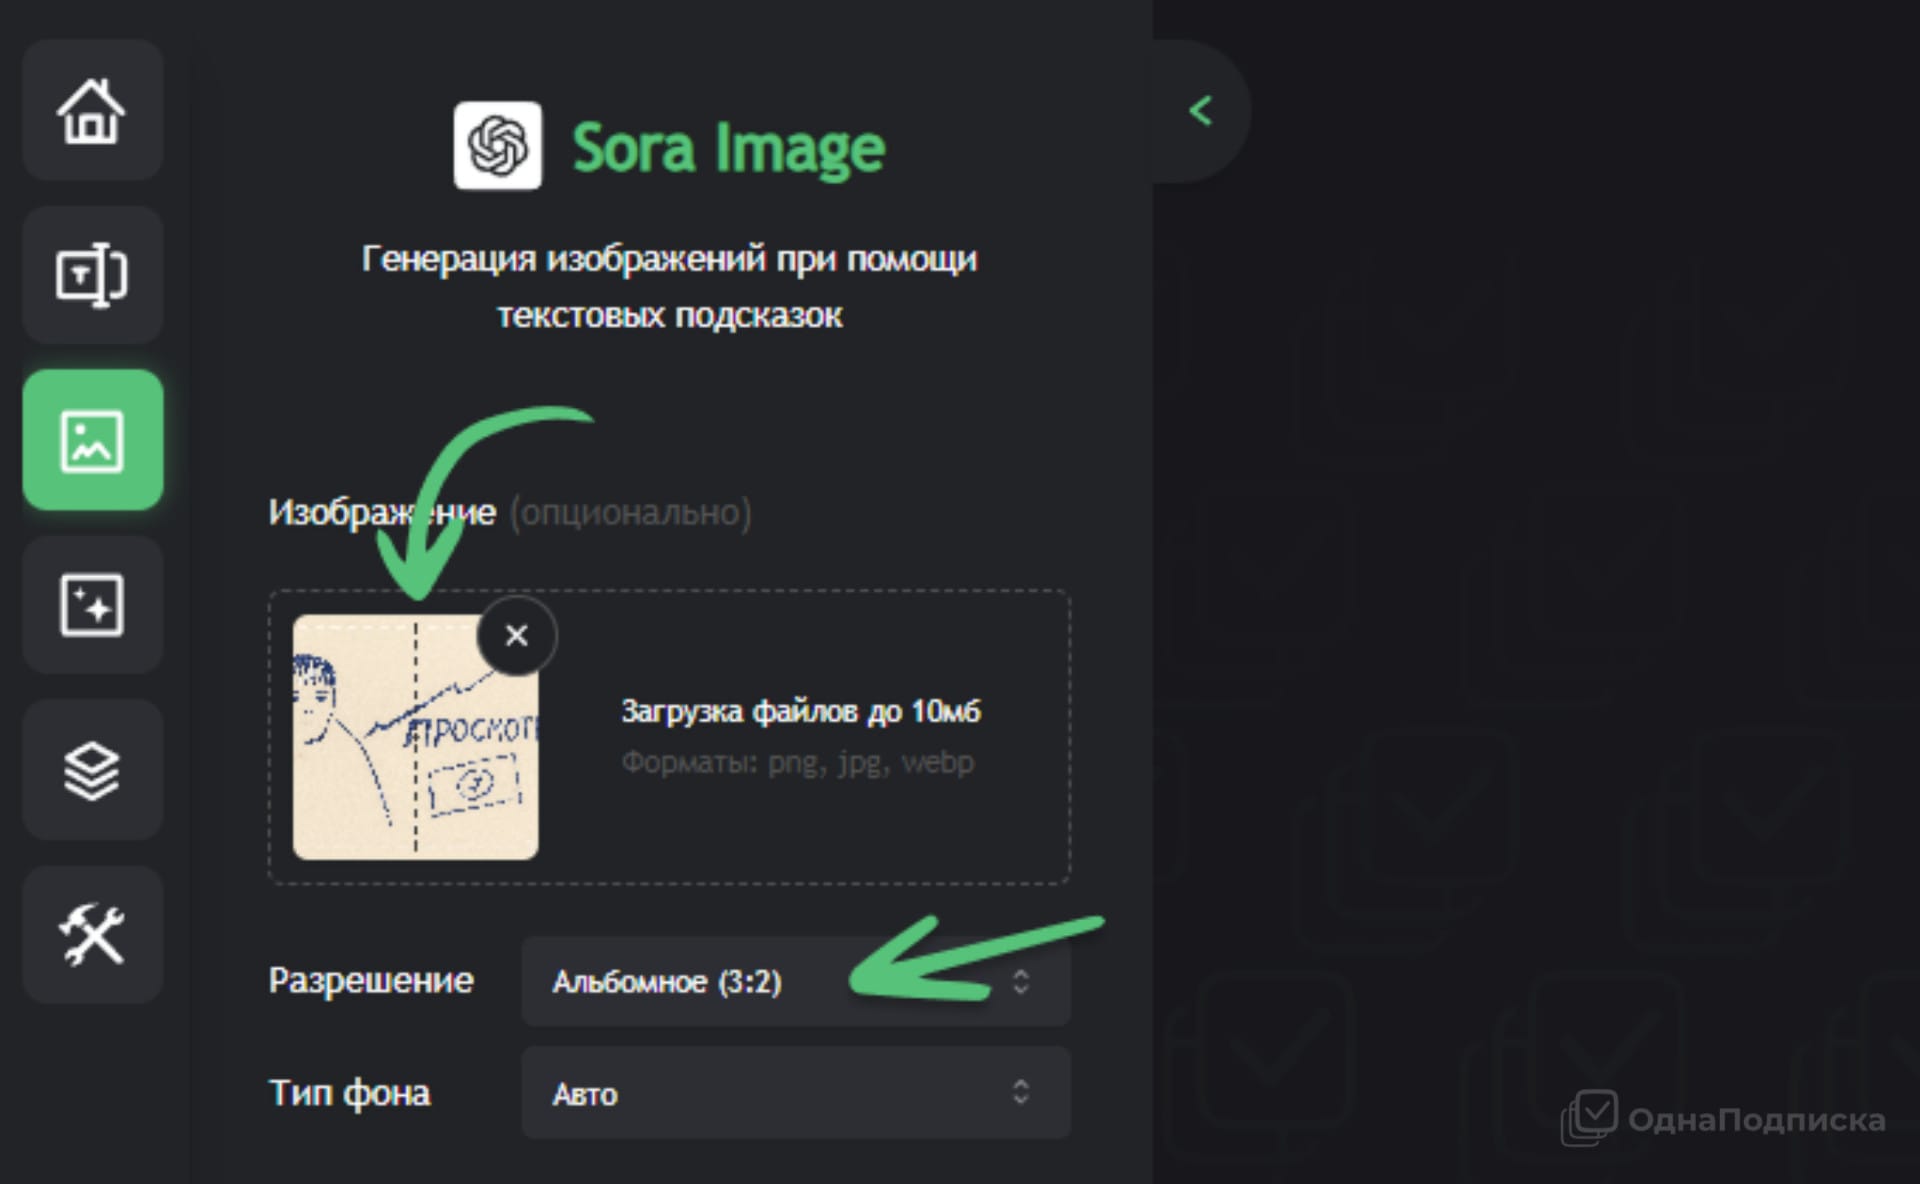Click the Sora Image logo icon
Image resolution: width=1920 pixels, height=1184 pixels.
497,145
